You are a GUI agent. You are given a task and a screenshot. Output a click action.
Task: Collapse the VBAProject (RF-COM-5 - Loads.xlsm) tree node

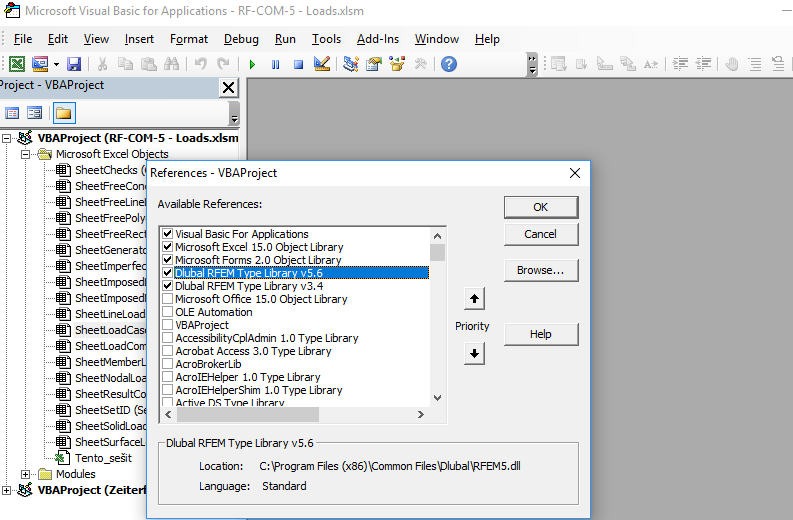(x=7, y=138)
